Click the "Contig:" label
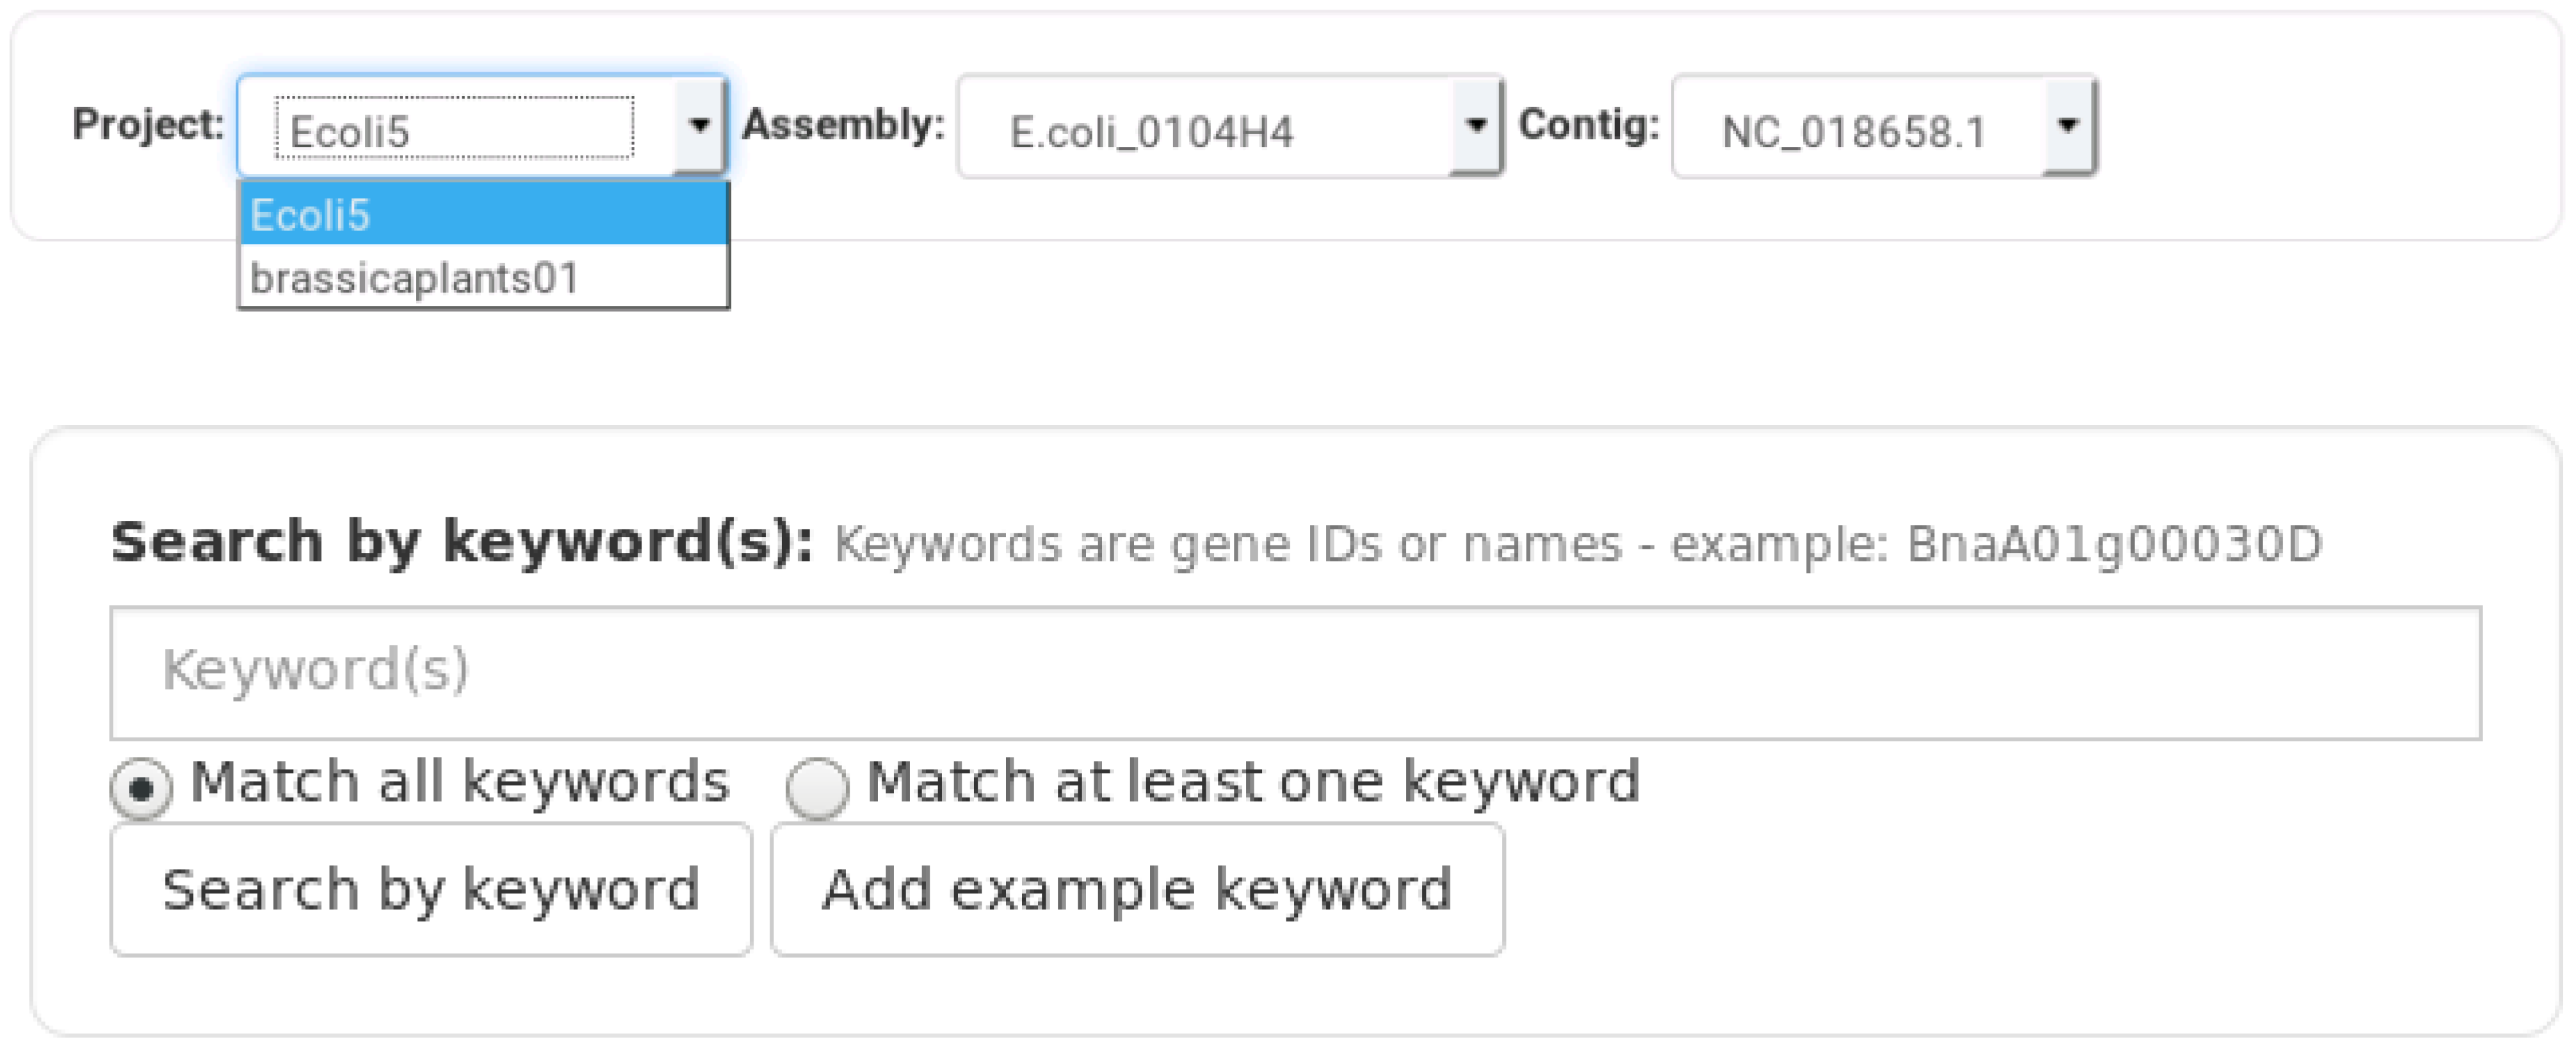Screen dimensions: 2576x1048 tap(1588, 125)
